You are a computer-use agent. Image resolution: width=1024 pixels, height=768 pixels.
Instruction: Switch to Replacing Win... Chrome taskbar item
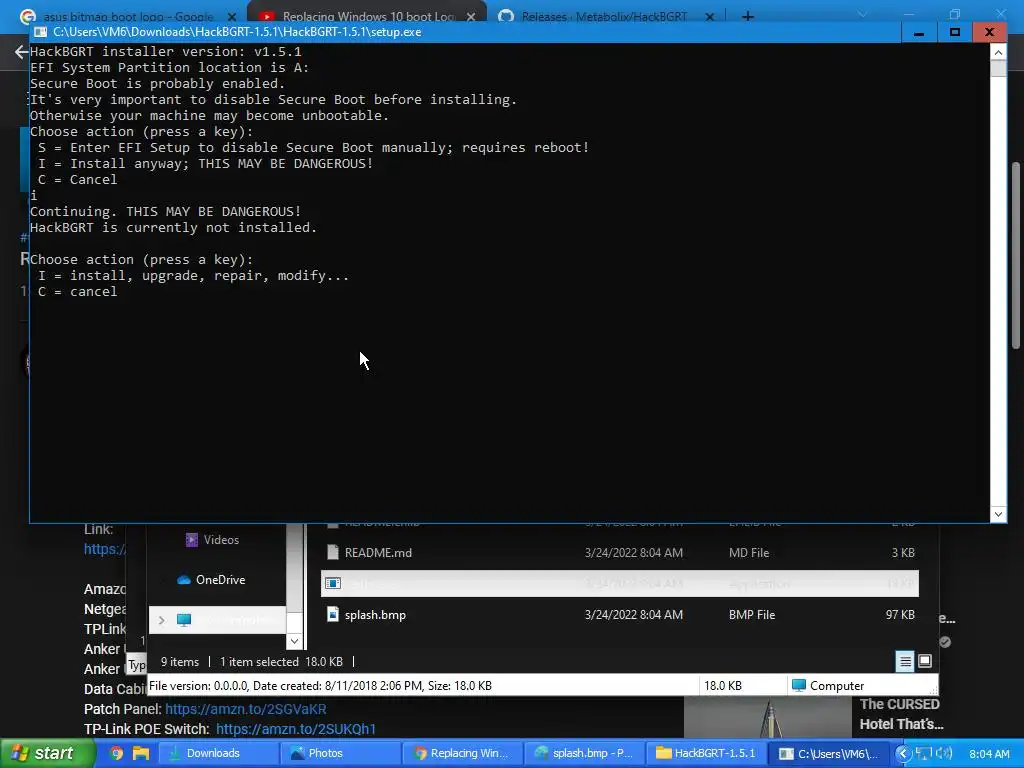(461, 753)
